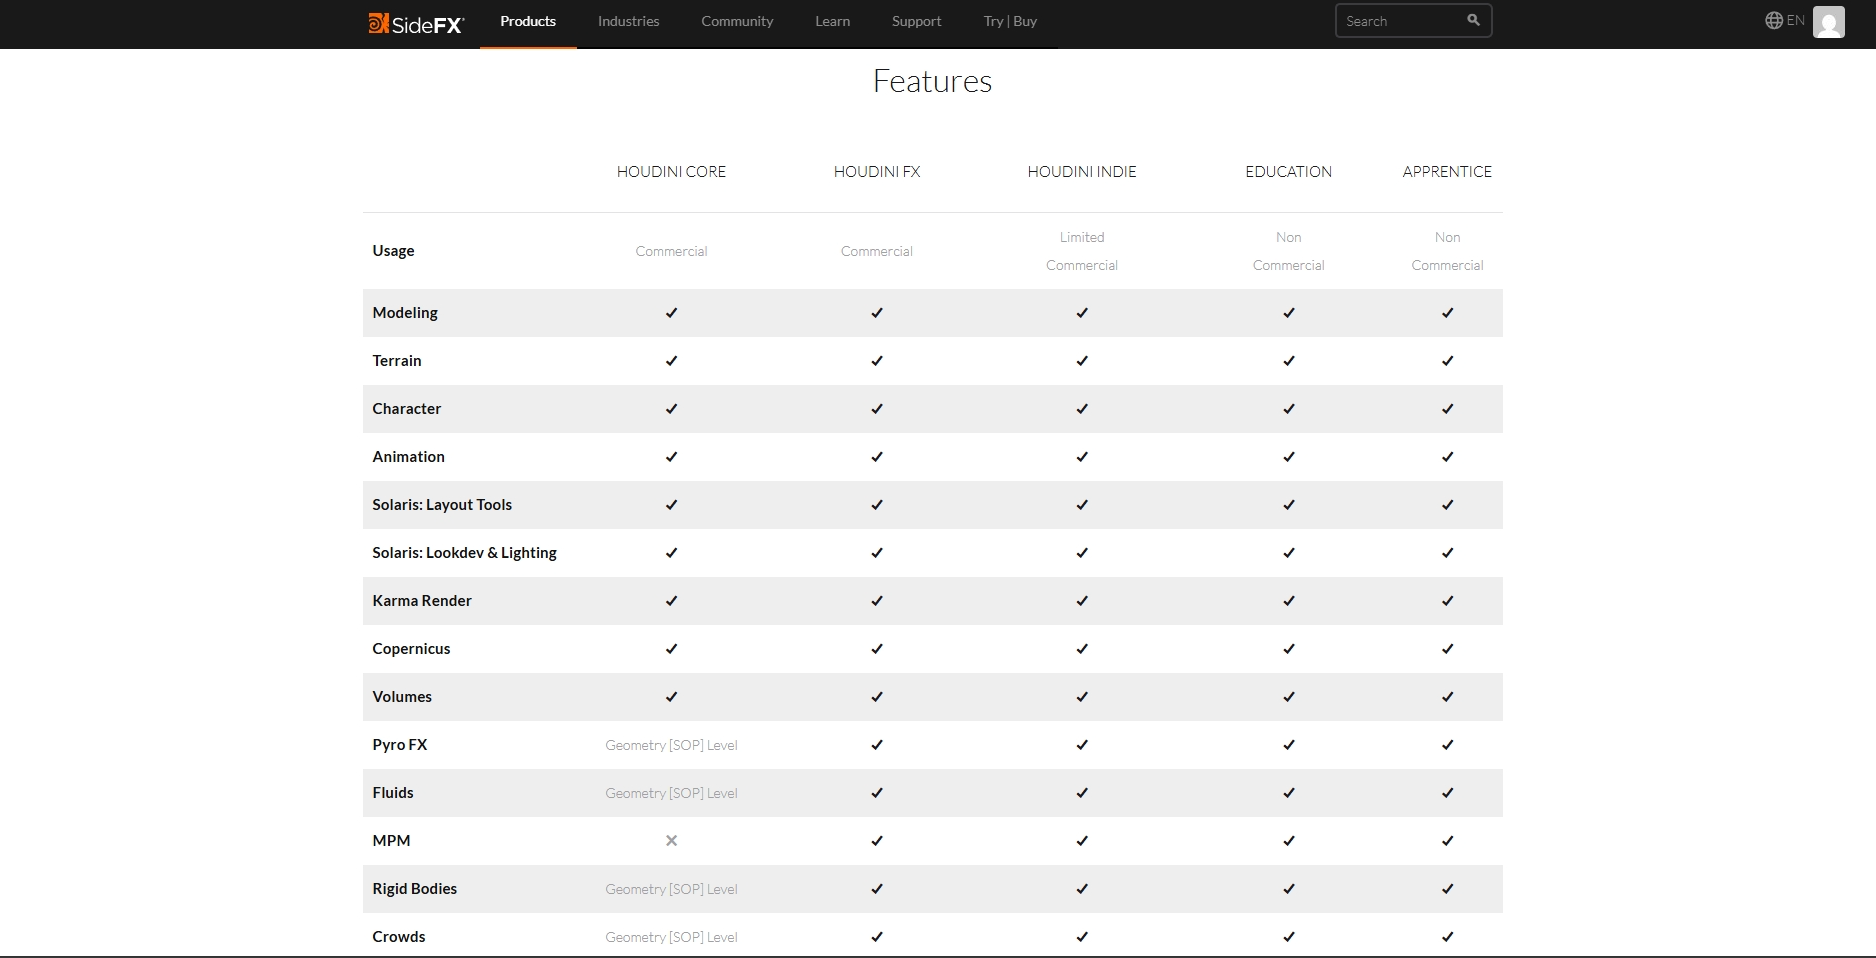Click Pyro FX checkmark under Education
1876x958 pixels.
pyautogui.click(x=1289, y=745)
